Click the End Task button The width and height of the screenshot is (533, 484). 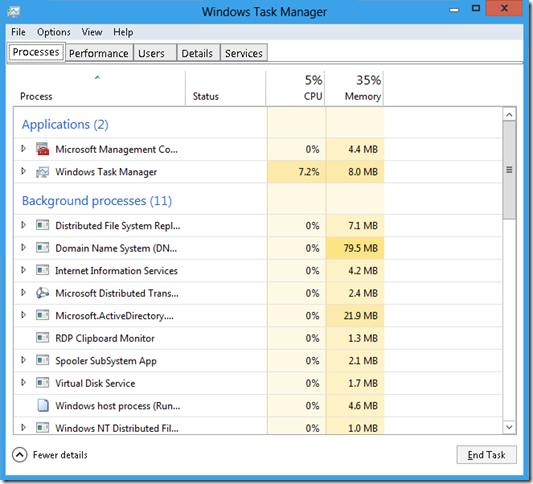(x=486, y=454)
